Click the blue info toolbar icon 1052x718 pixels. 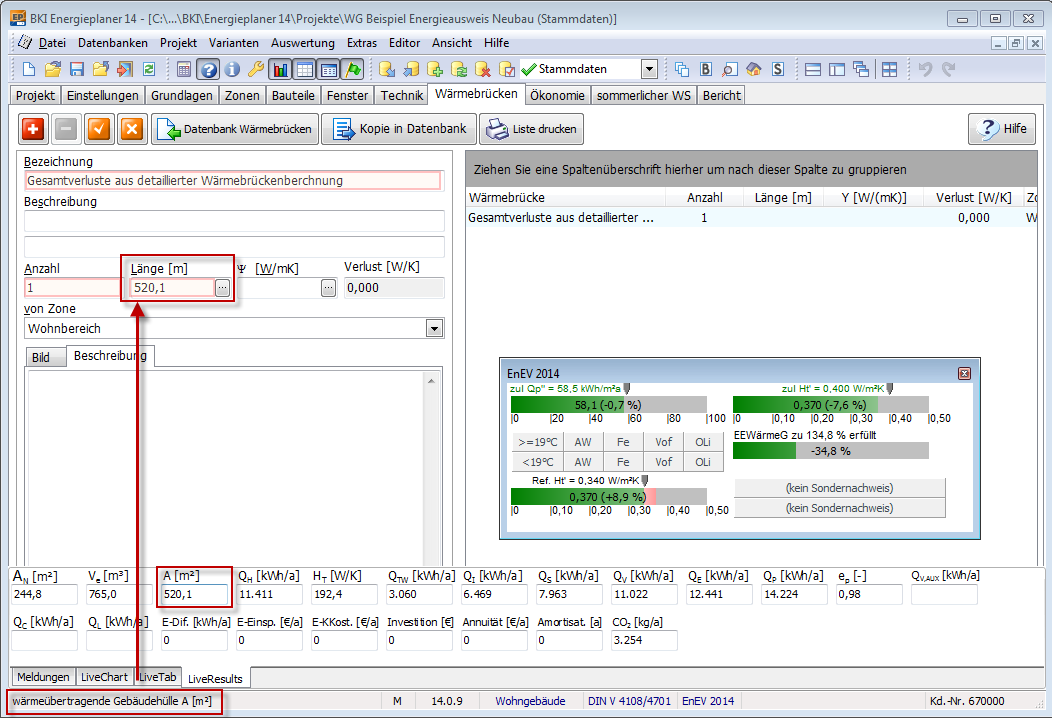[x=233, y=69]
